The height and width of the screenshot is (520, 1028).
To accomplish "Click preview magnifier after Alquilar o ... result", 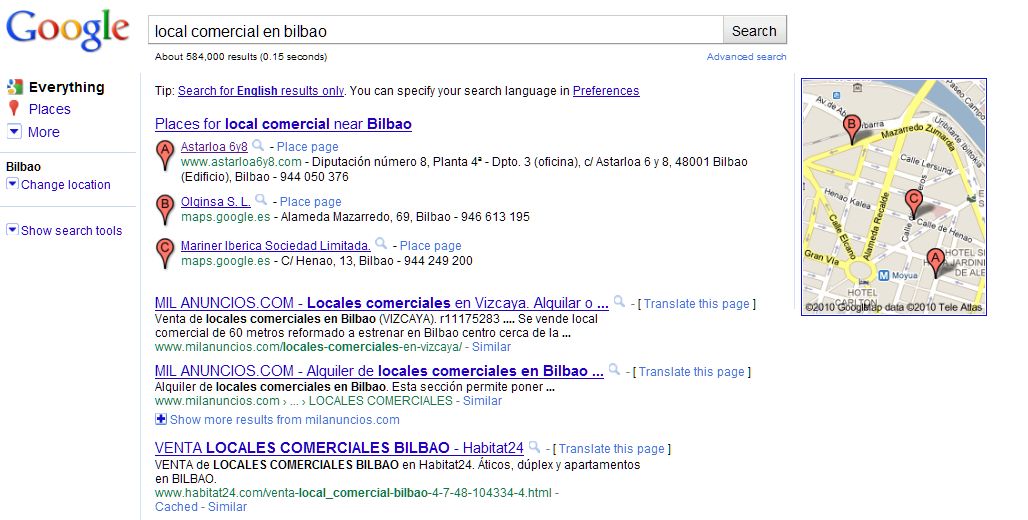I will (x=619, y=301).
